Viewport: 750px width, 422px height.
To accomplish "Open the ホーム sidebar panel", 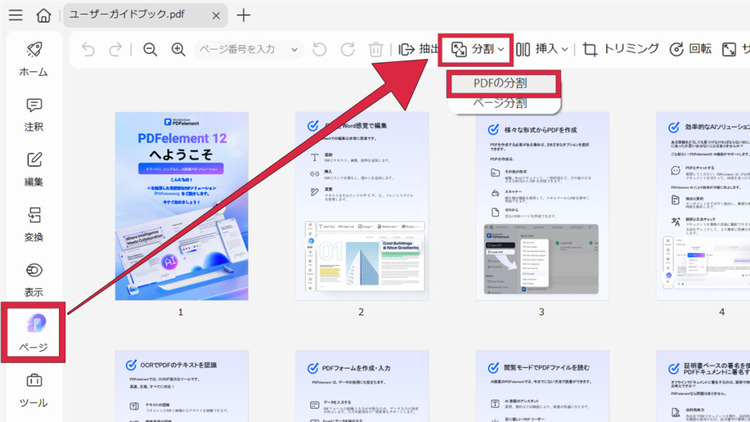I will coord(33,59).
